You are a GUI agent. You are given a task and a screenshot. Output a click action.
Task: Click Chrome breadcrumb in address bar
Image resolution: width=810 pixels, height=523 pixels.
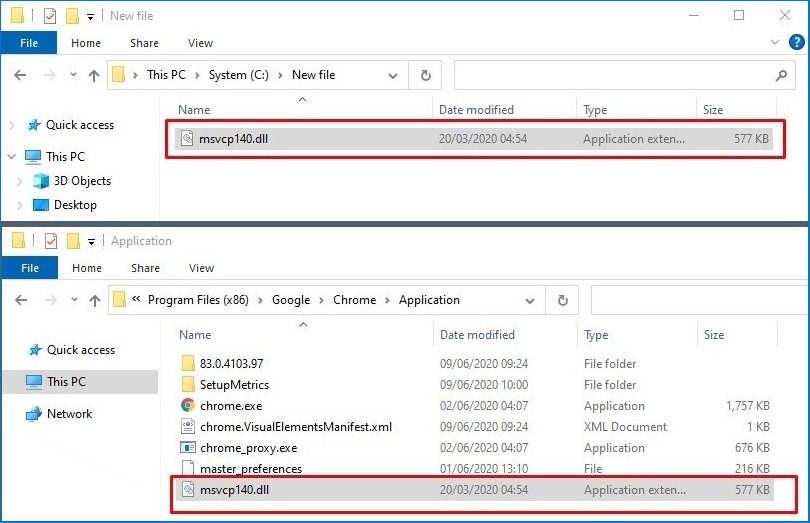[354, 300]
